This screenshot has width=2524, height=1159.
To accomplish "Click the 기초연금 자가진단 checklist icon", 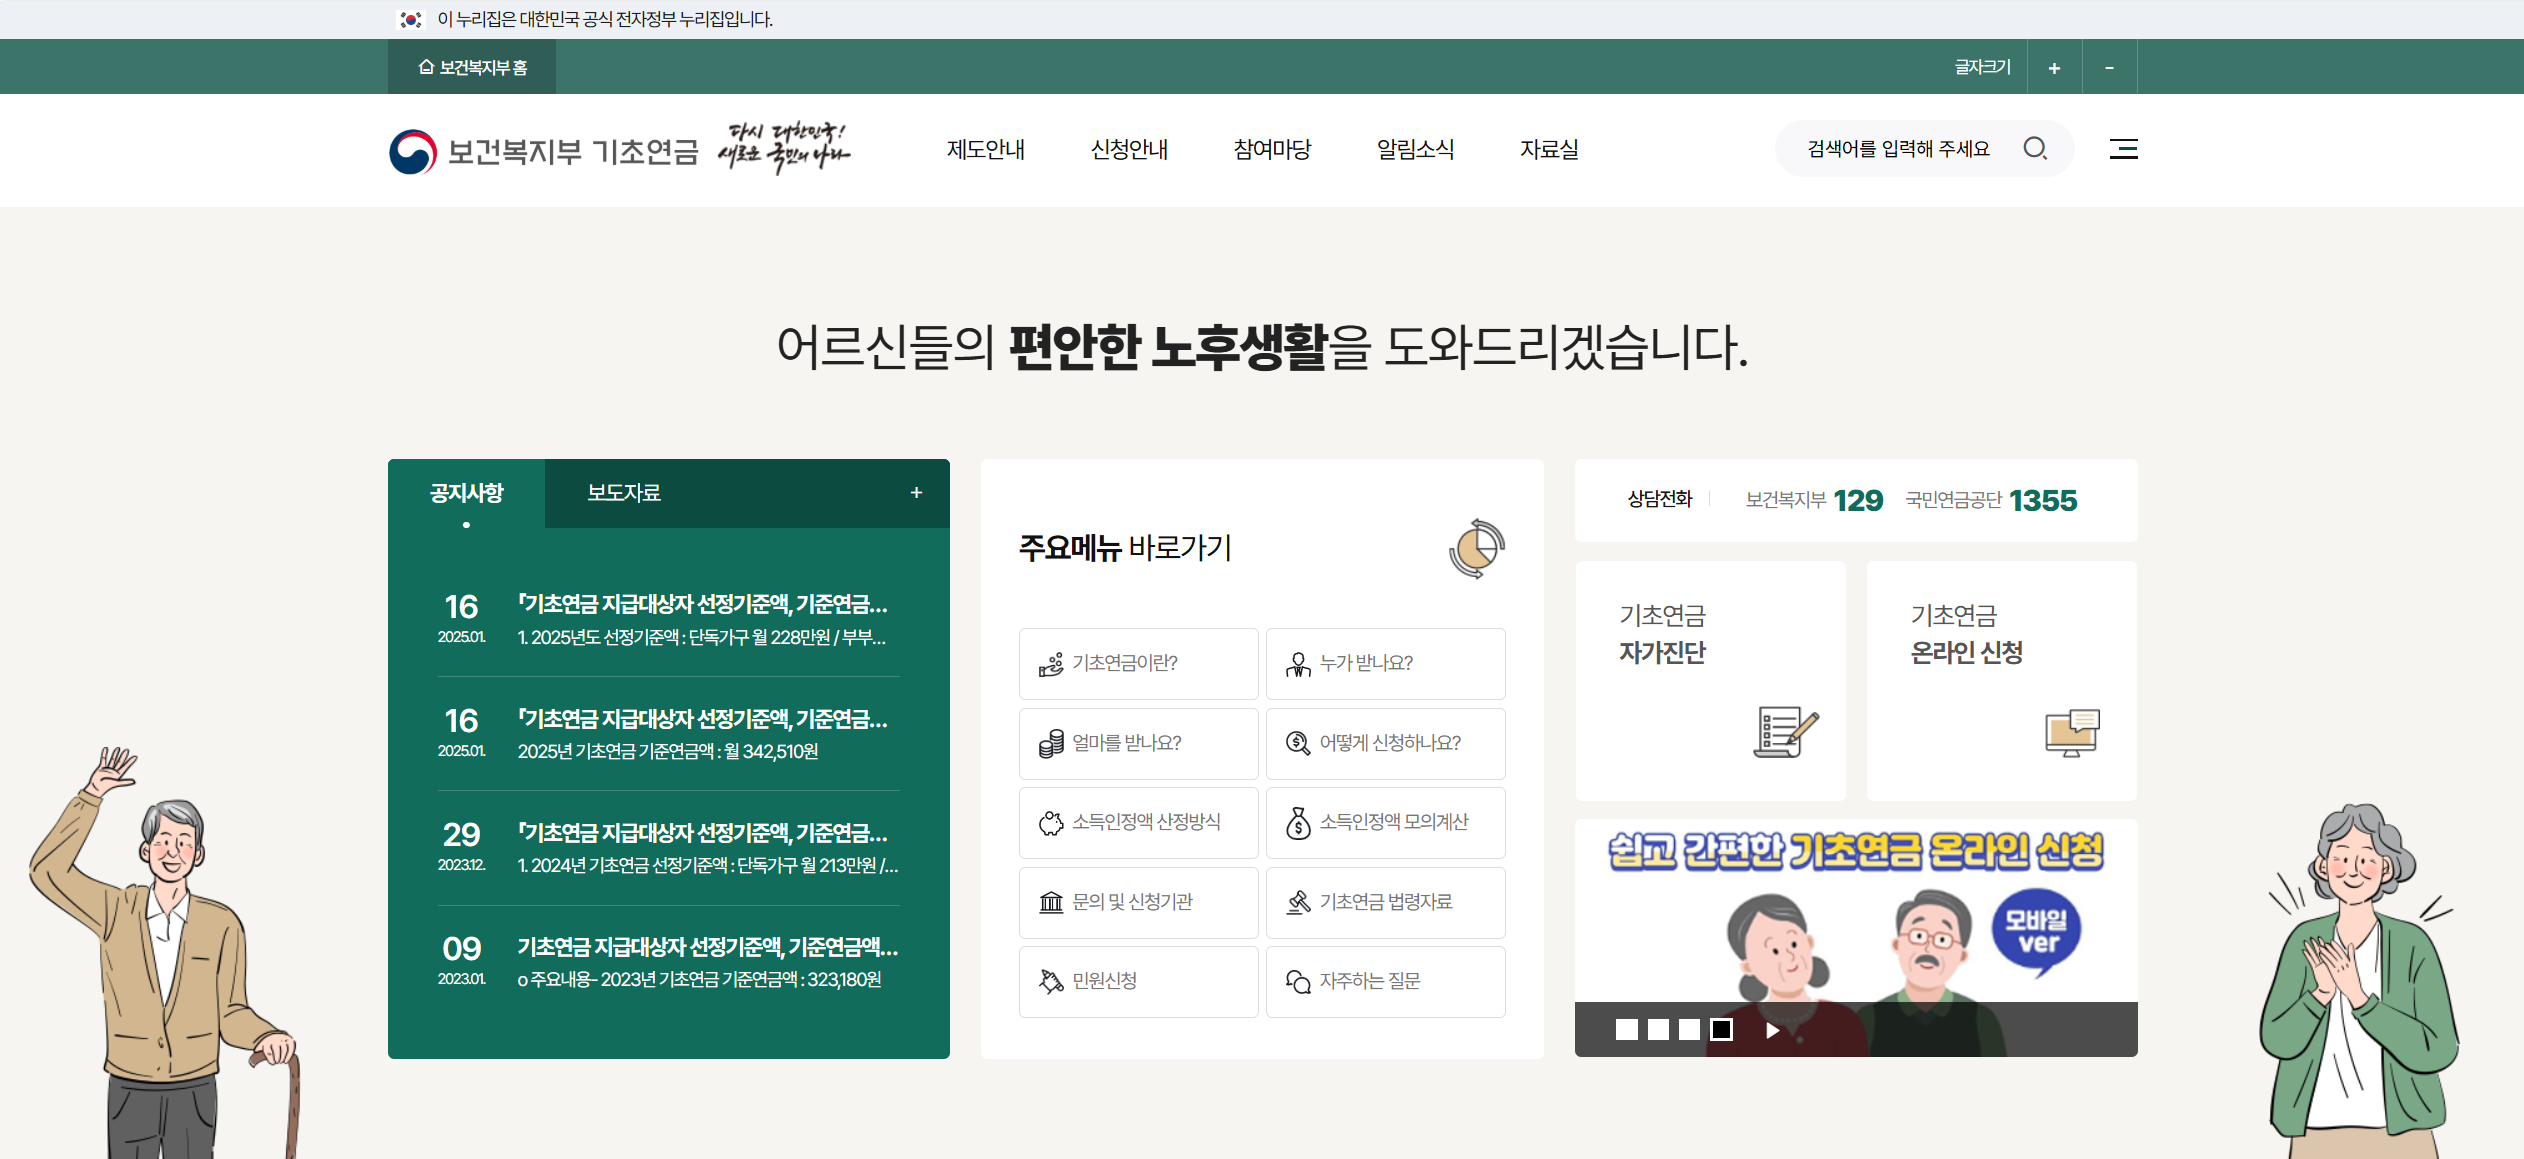I will pos(1785,731).
